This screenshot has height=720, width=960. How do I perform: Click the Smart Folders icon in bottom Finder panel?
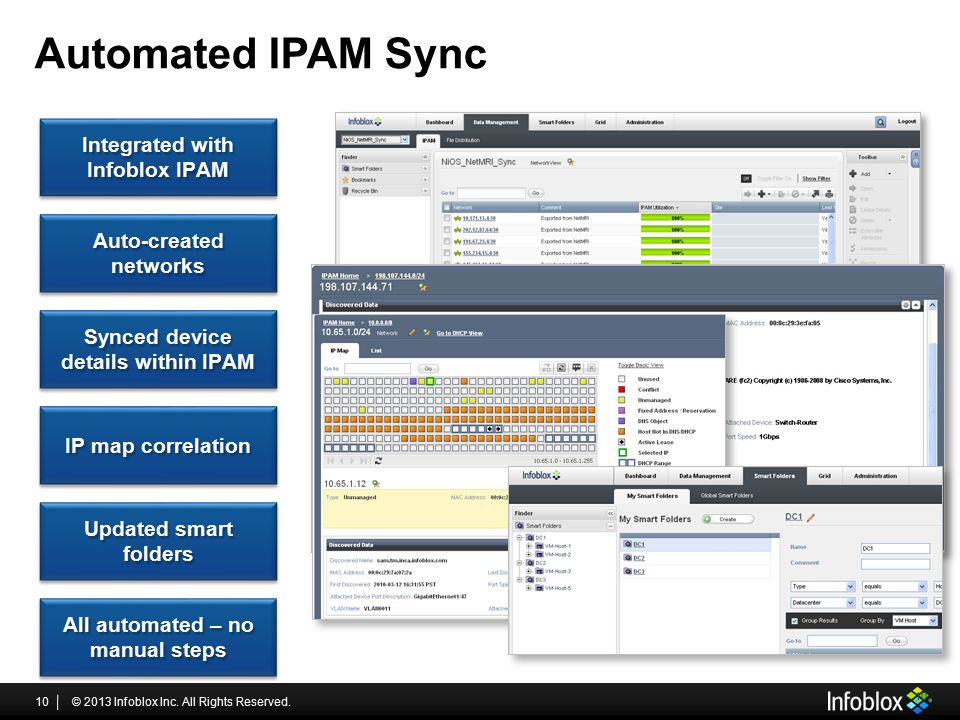coord(520,526)
